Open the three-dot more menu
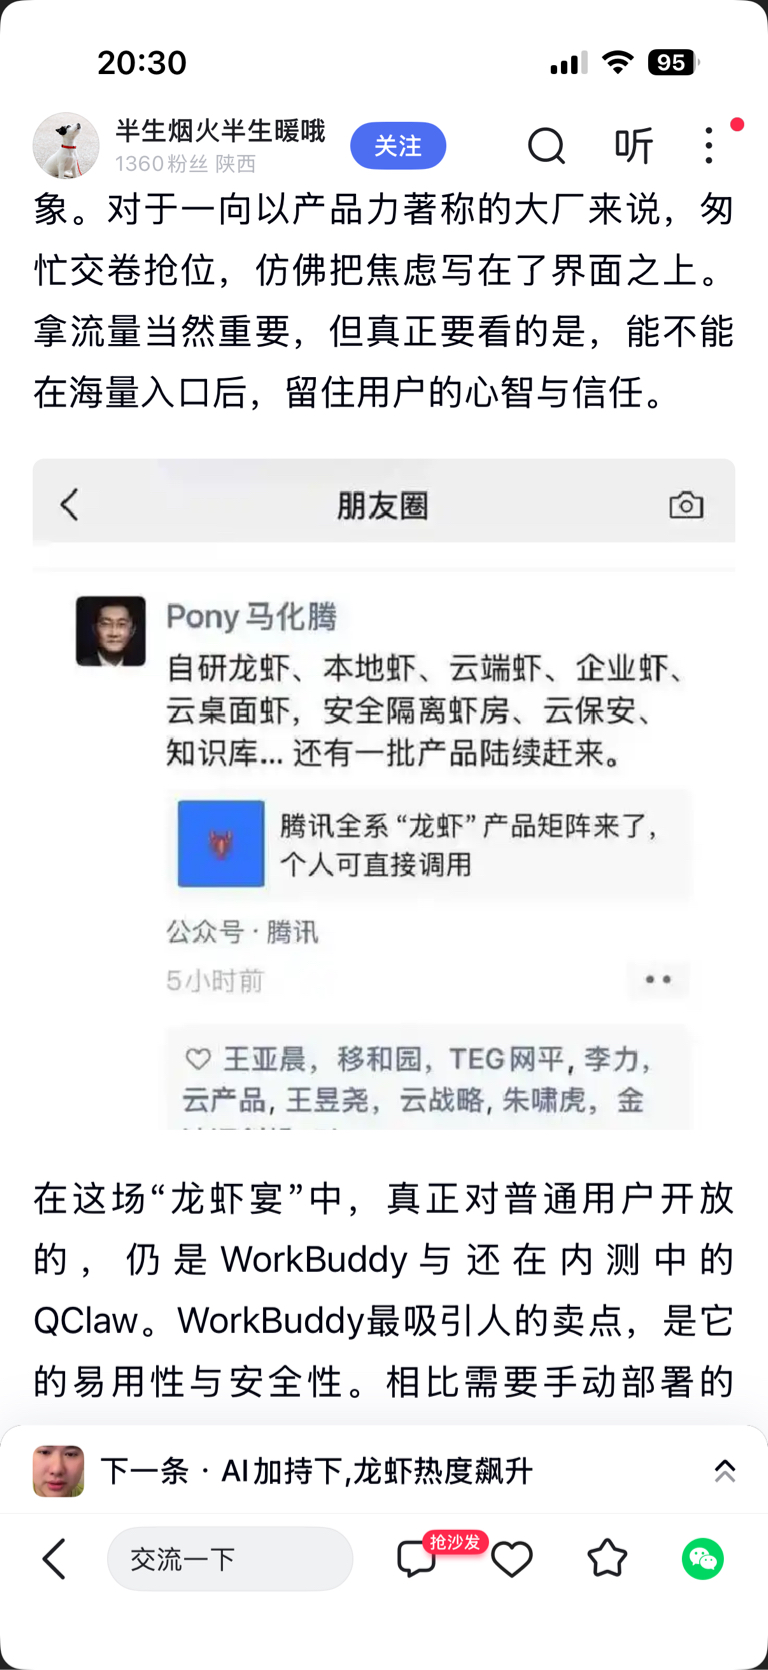768x1670 pixels. pos(709,146)
